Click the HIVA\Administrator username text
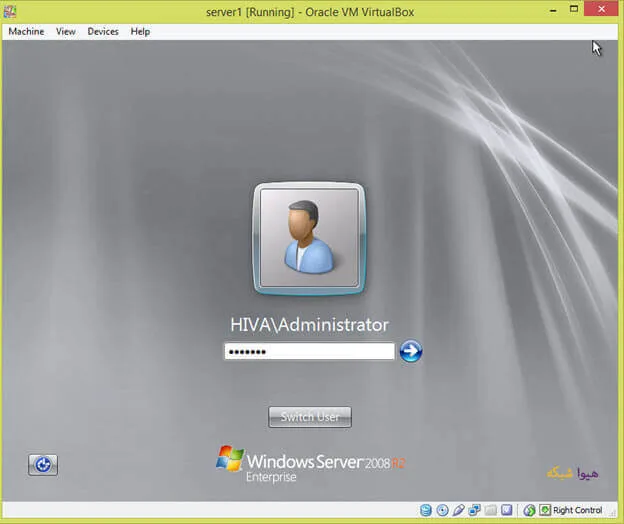This screenshot has height=524, width=624. click(309, 325)
